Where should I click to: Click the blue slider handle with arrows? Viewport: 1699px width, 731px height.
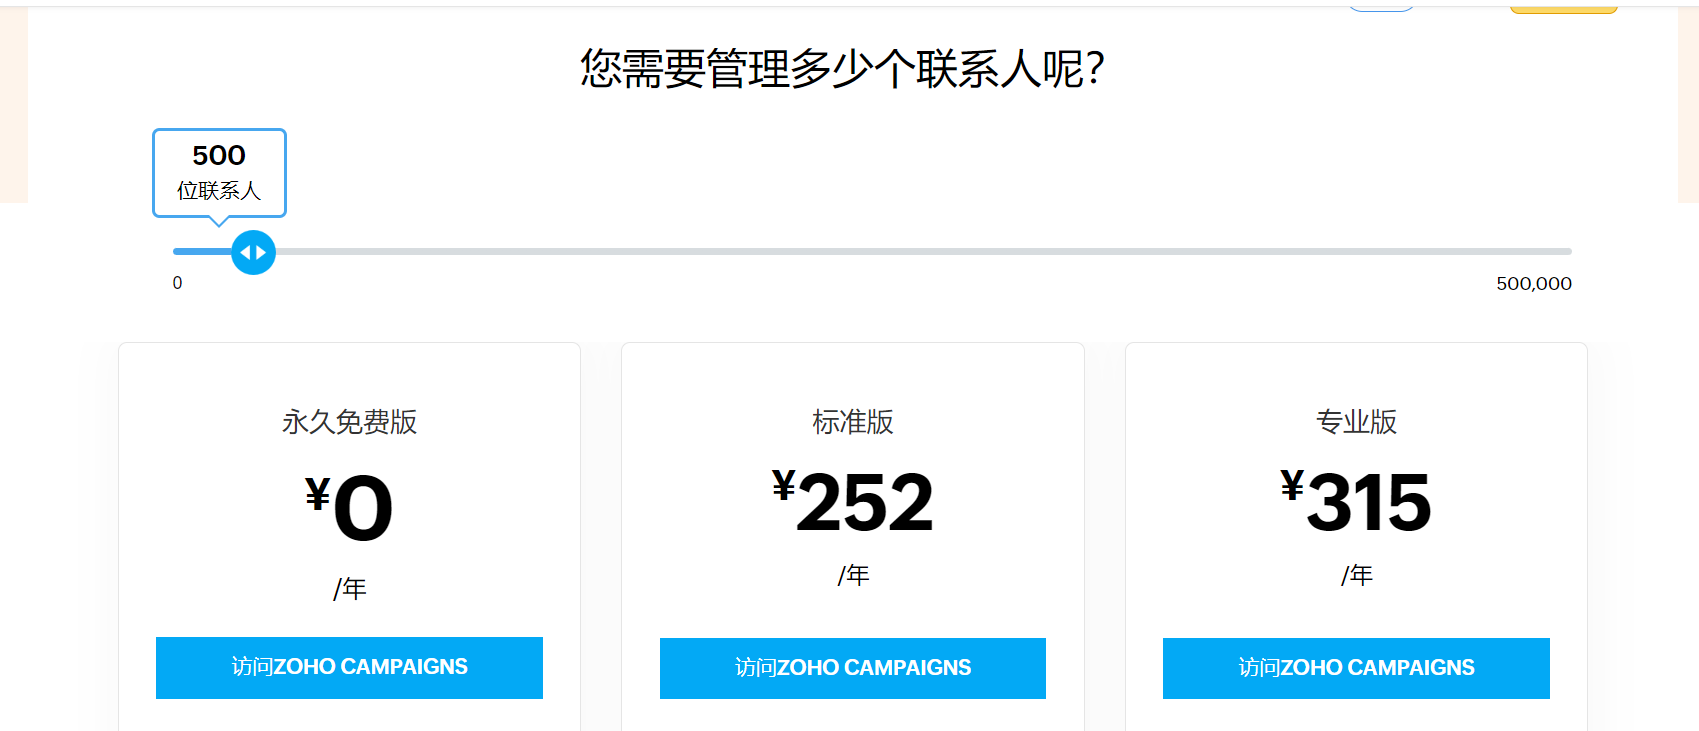point(253,253)
